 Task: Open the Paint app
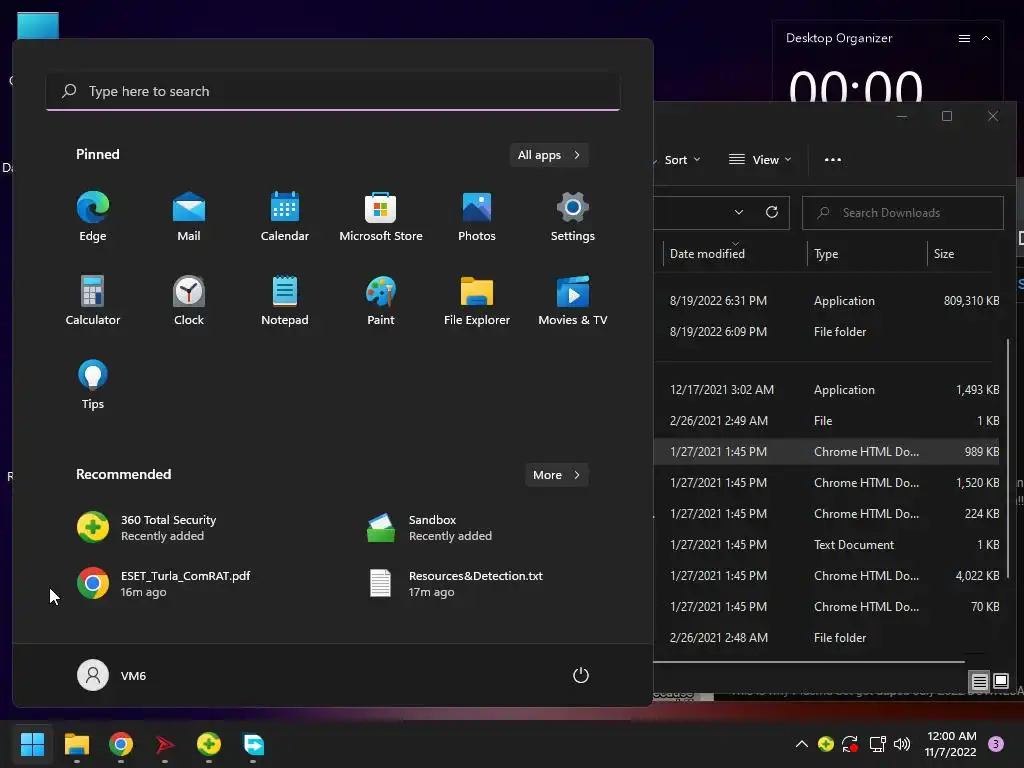coord(381,300)
